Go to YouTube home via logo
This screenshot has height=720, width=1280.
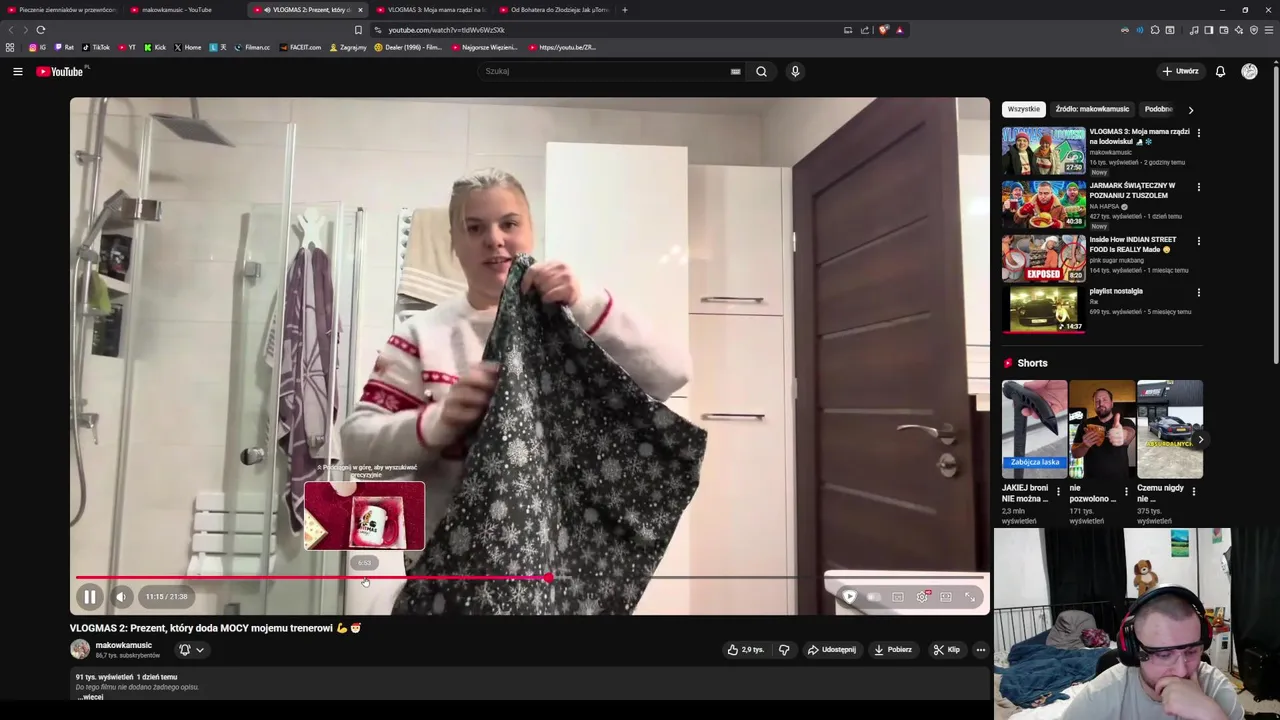point(60,71)
